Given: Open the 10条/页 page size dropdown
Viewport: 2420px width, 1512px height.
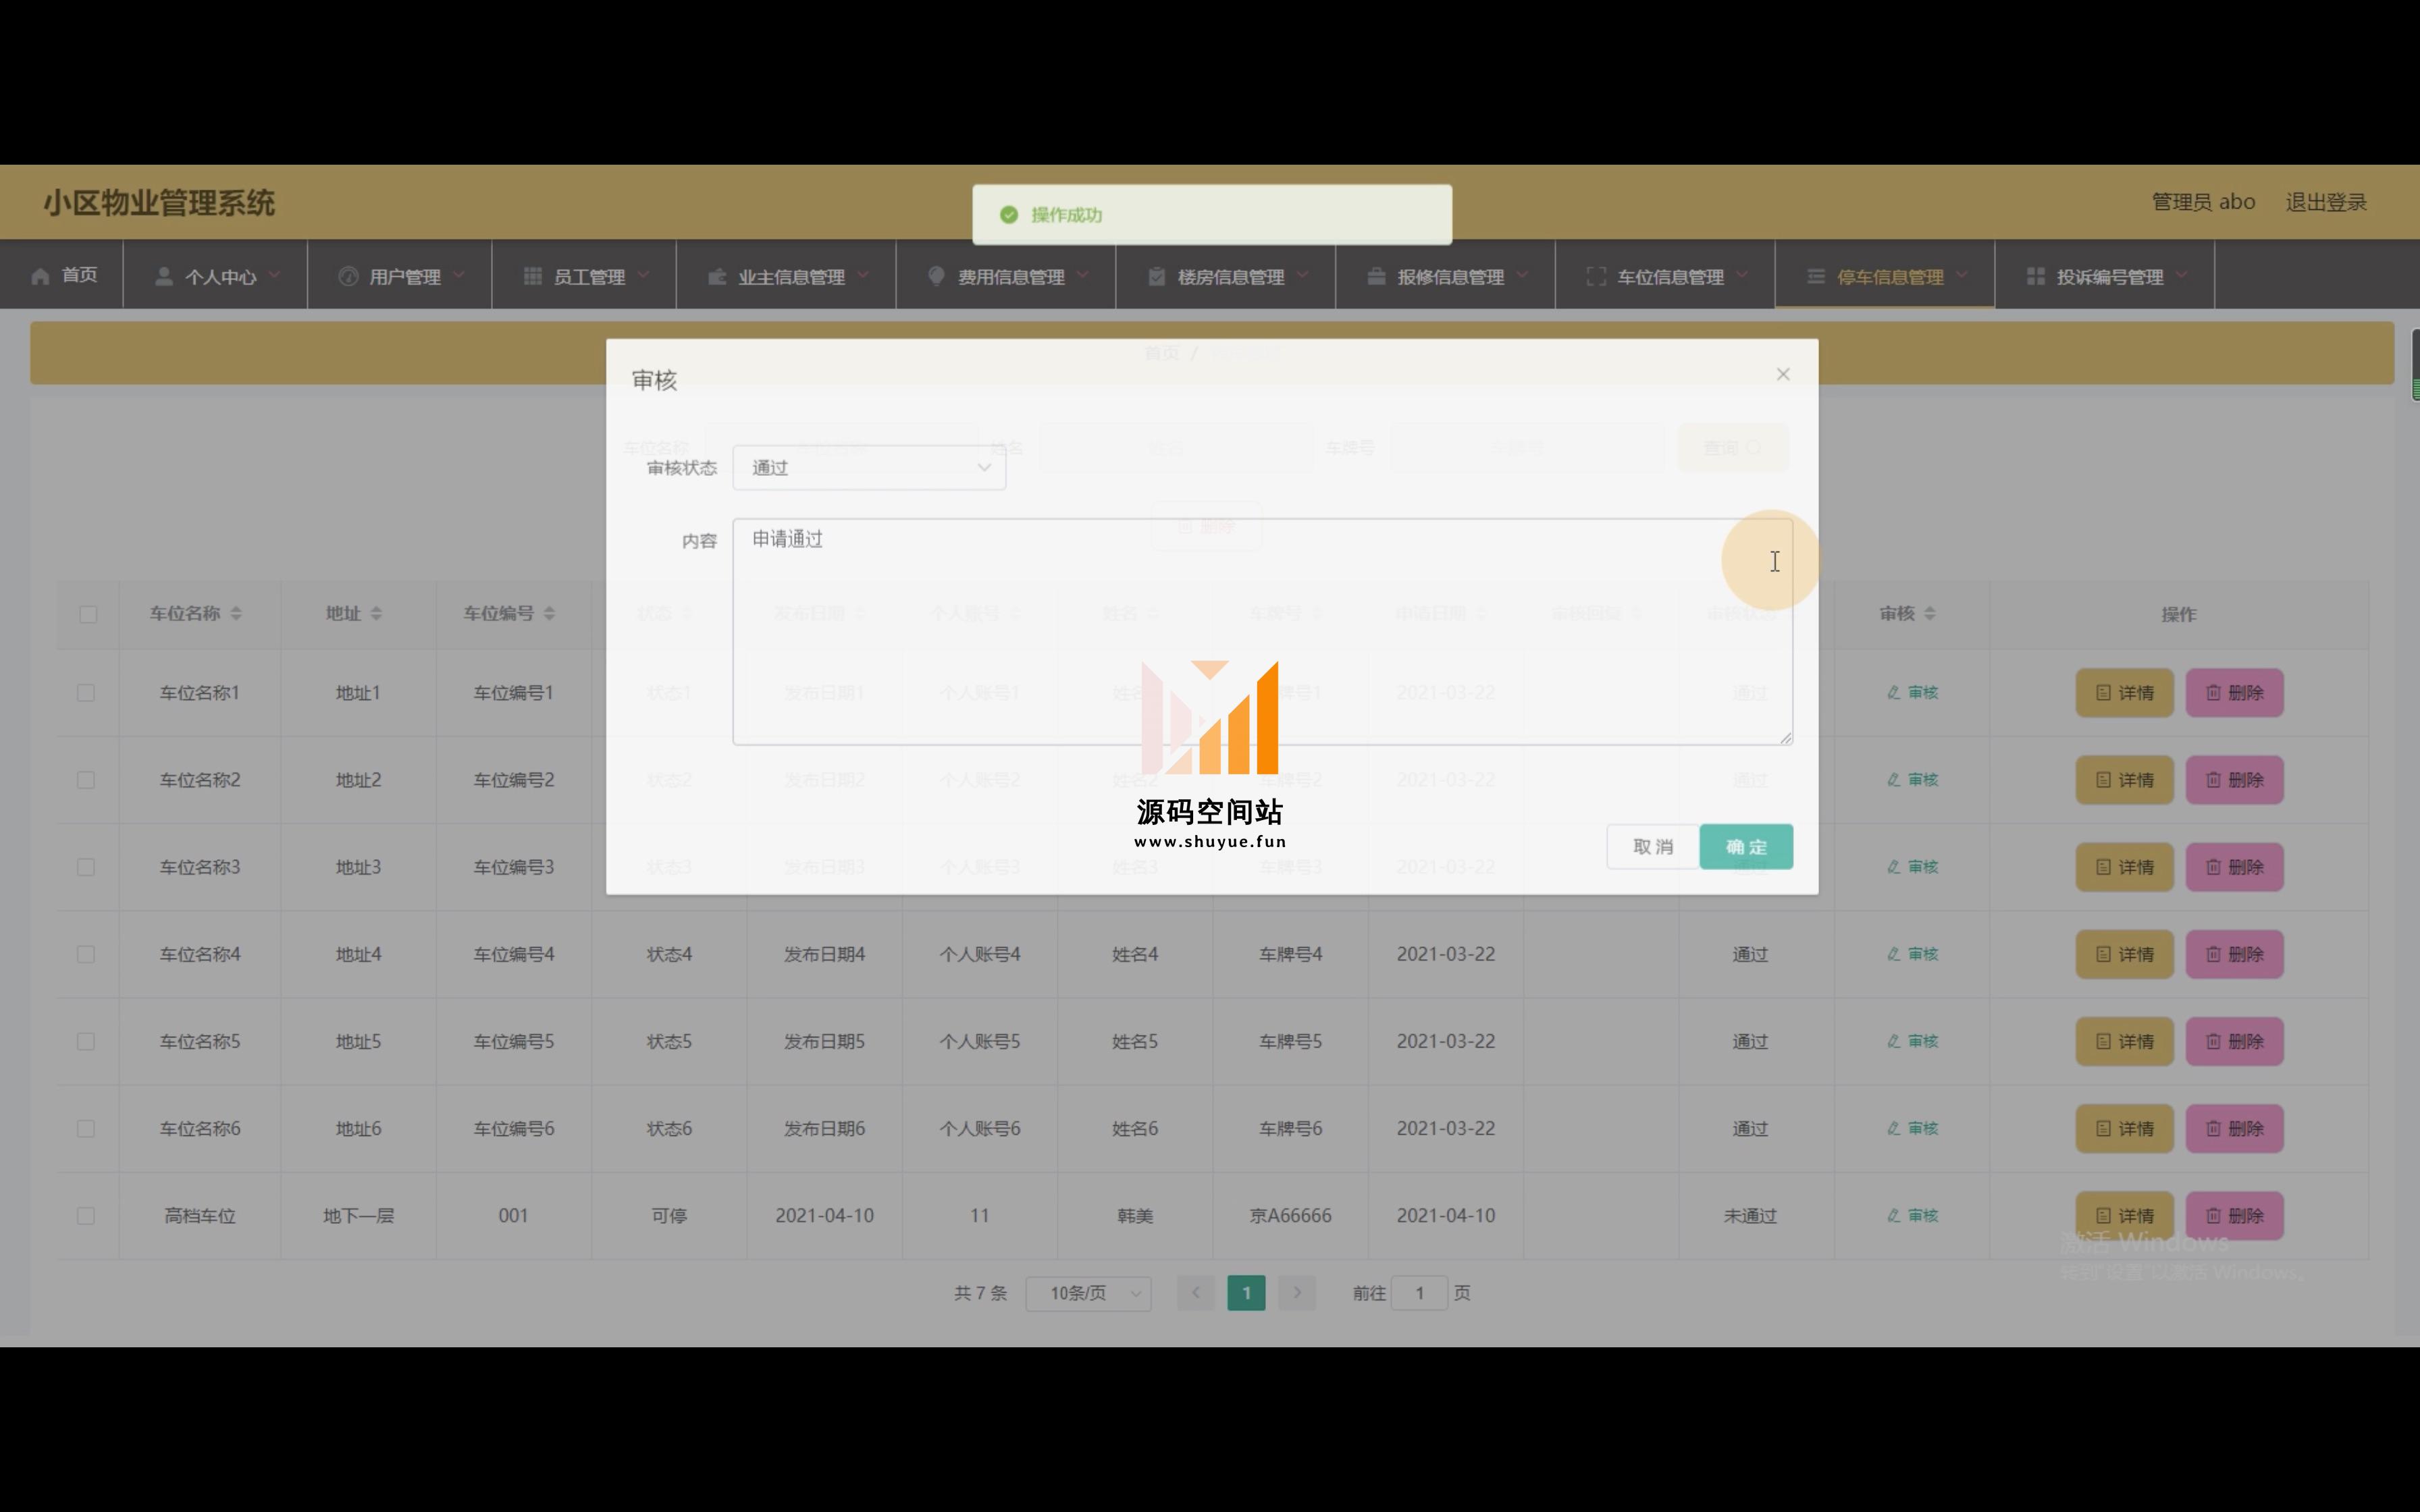Looking at the screenshot, I should coord(1088,1294).
